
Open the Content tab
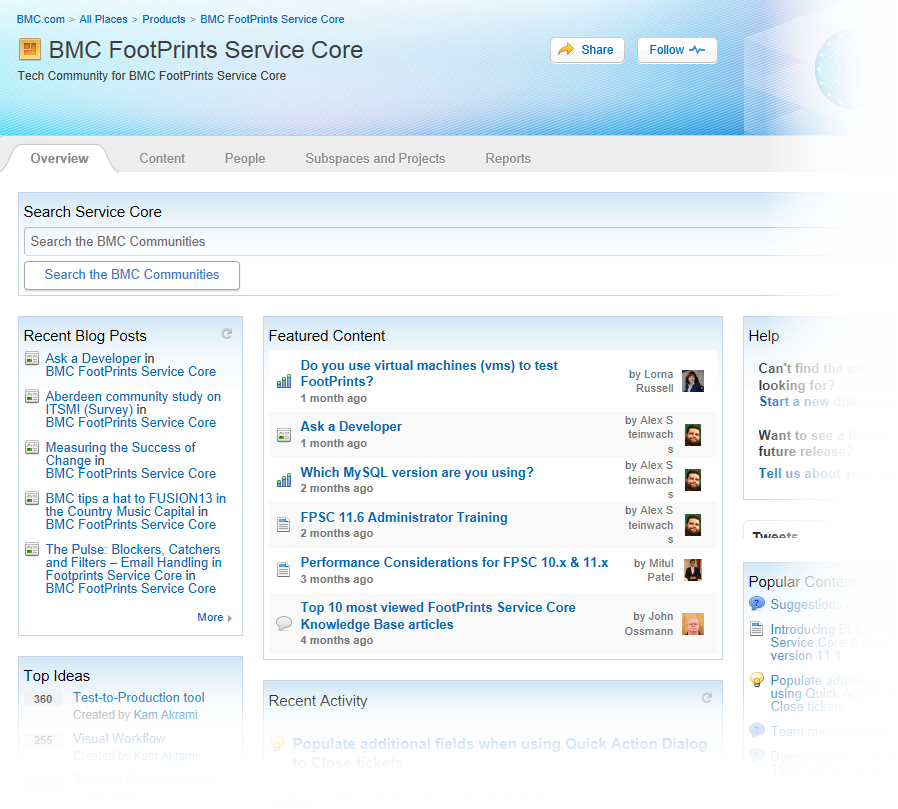162,159
